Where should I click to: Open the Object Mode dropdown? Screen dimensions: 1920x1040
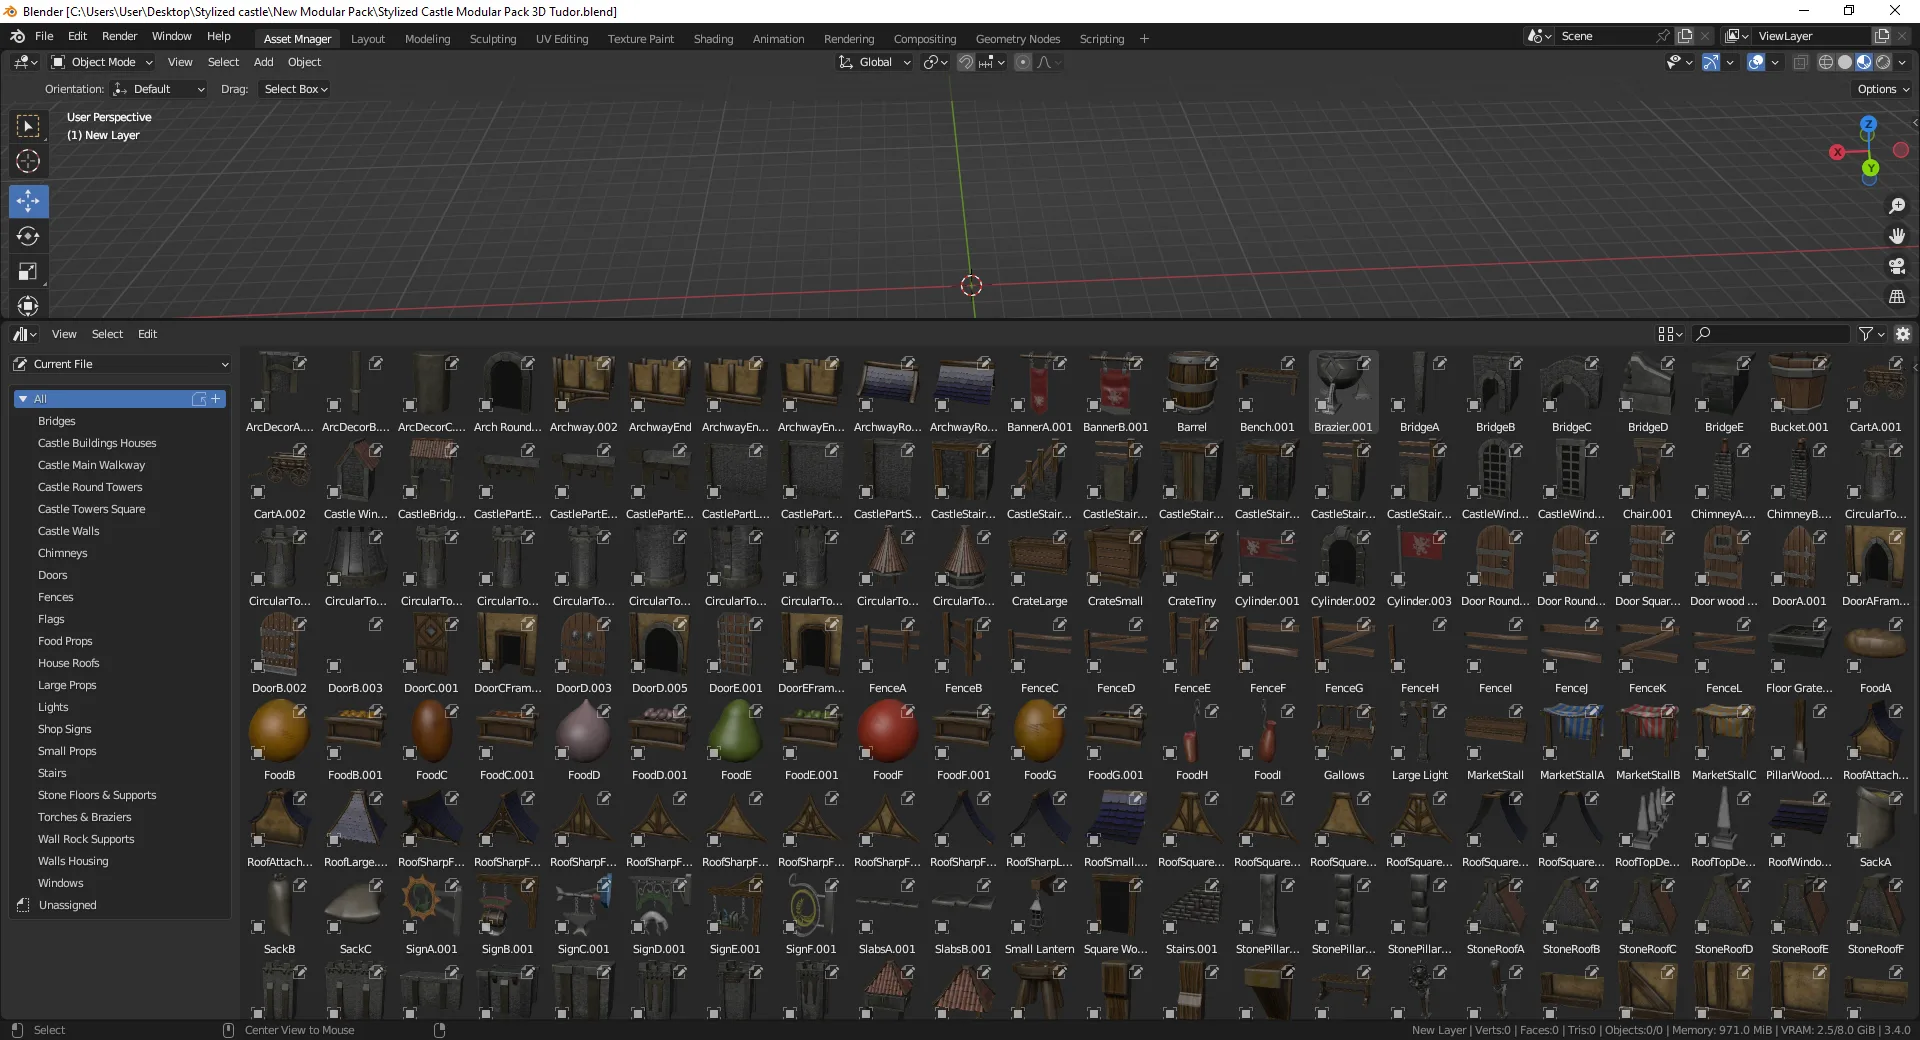pyautogui.click(x=101, y=62)
